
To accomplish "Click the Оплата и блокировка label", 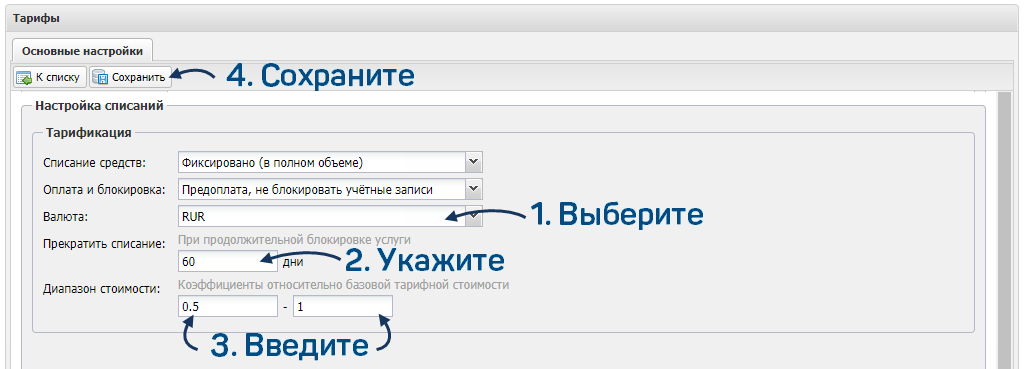I will click(x=104, y=190).
